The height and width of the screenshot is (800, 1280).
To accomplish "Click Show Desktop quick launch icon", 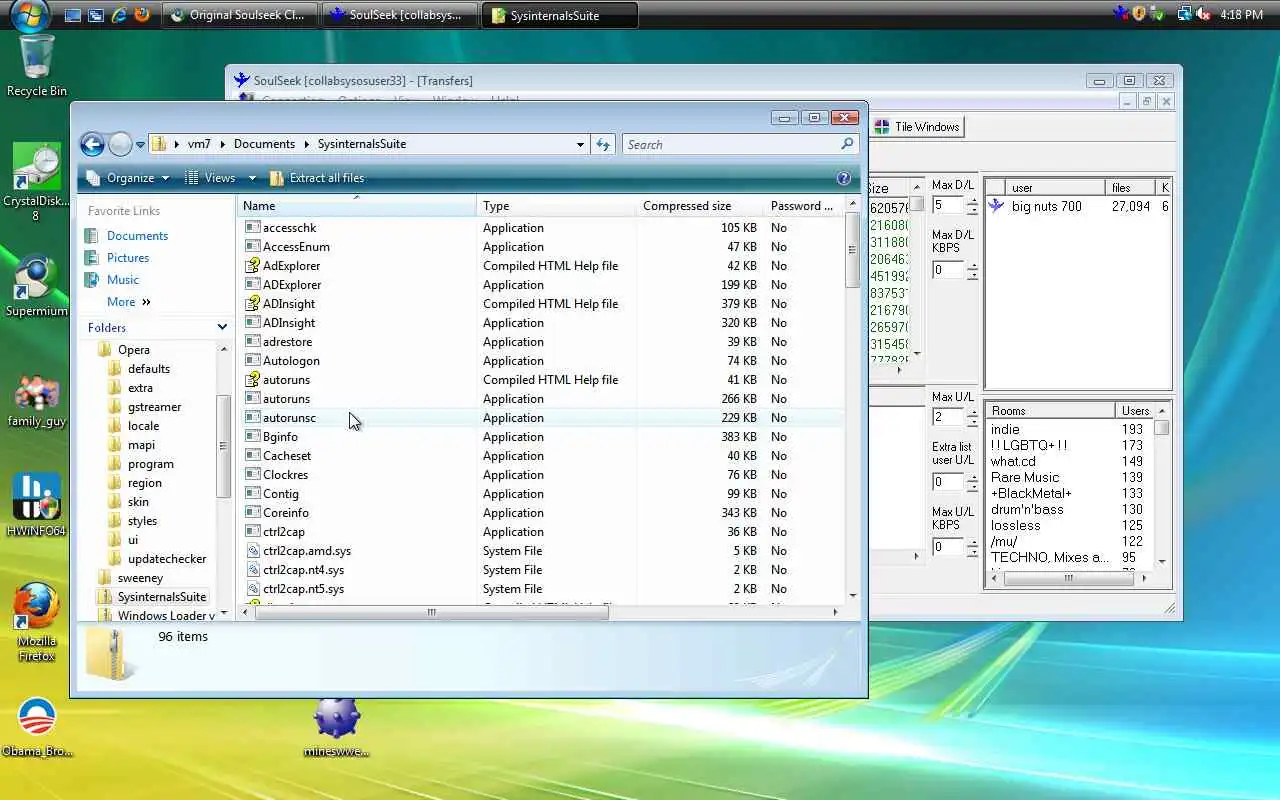I will point(73,15).
